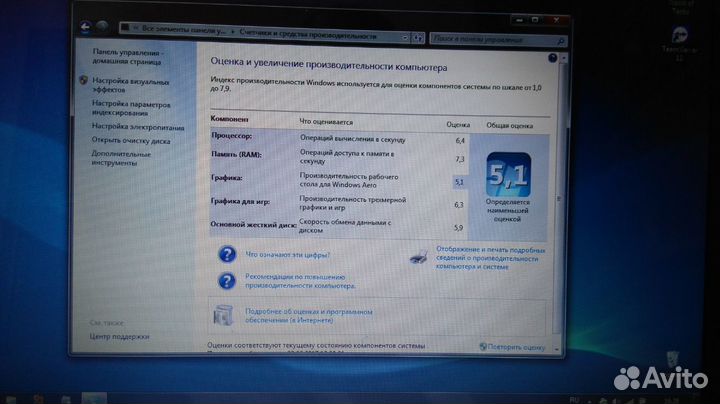Click the 'Оценка' column header
720x404 pixels.
458,124
